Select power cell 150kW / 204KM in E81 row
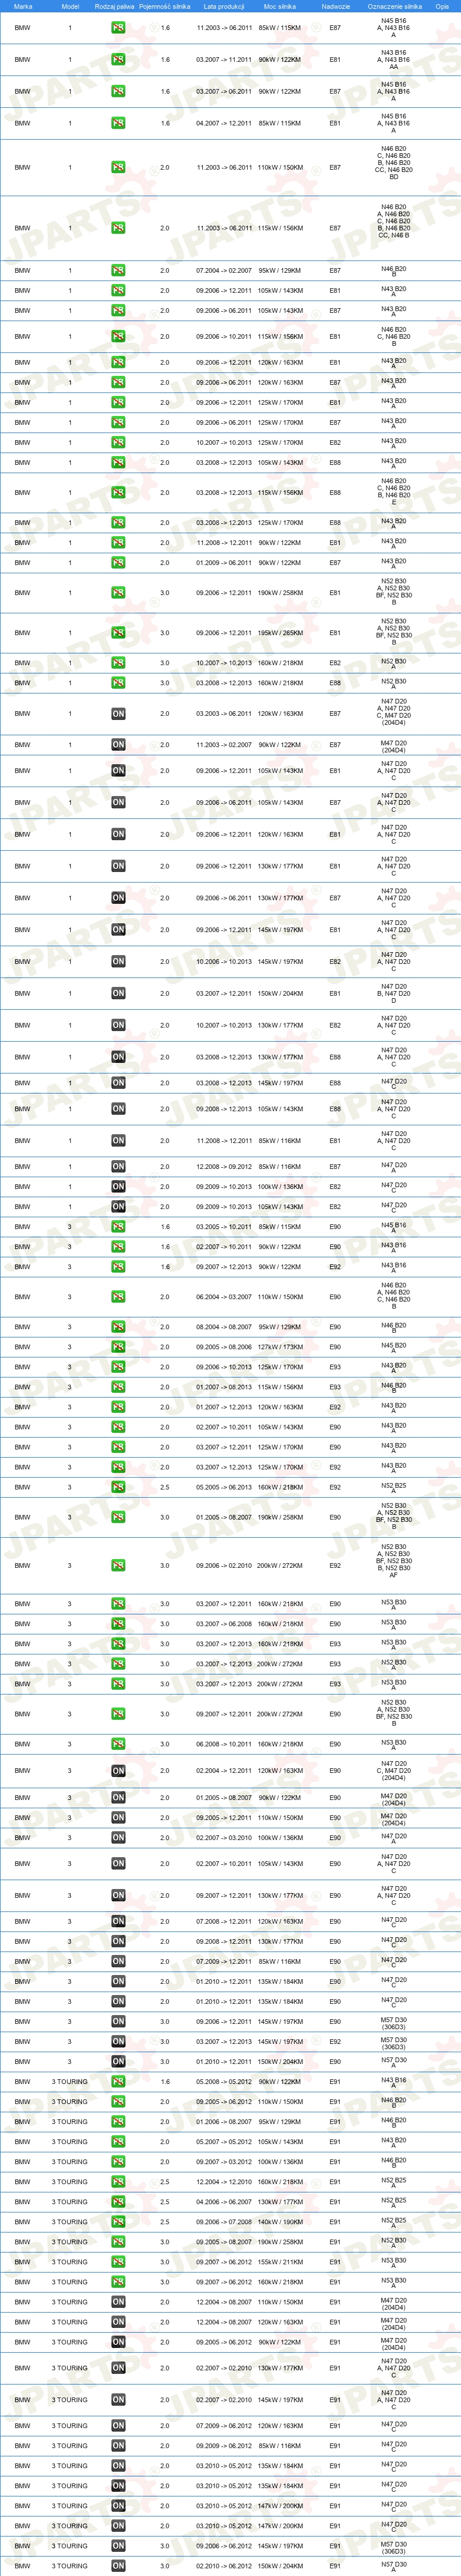Image resolution: width=461 pixels, height=2576 pixels. 279,993
